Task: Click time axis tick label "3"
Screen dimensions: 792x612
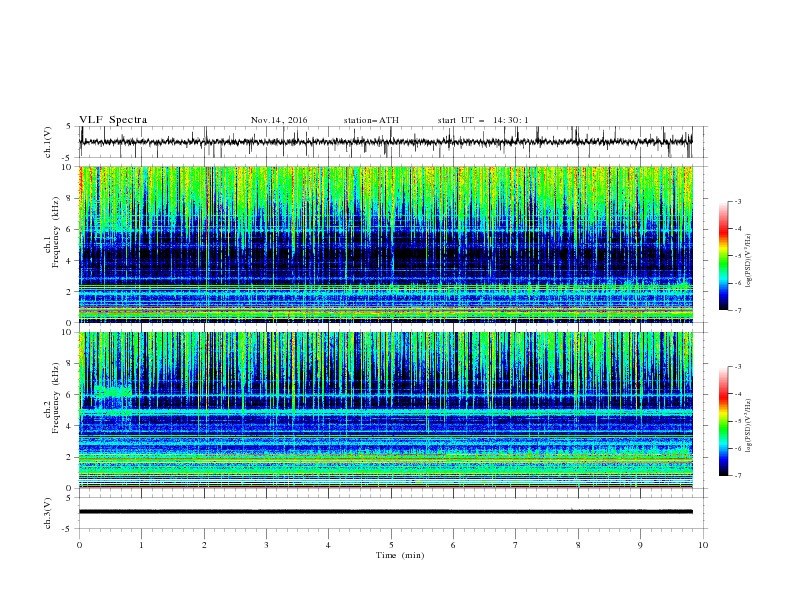Action: pyautogui.click(x=266, y=545)
